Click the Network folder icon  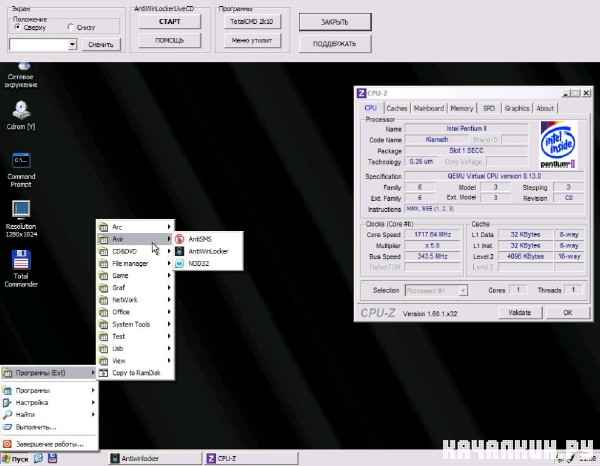click(x=103, y=300)
